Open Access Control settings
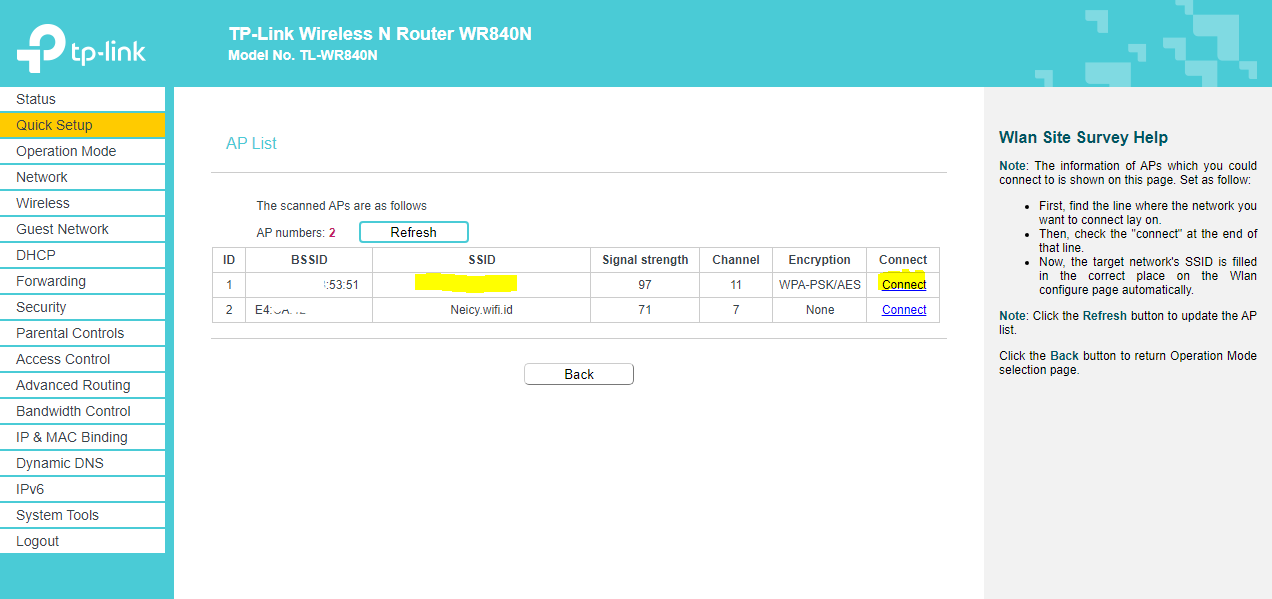This screenshot has width=1272, height=599. pos(82,359)
